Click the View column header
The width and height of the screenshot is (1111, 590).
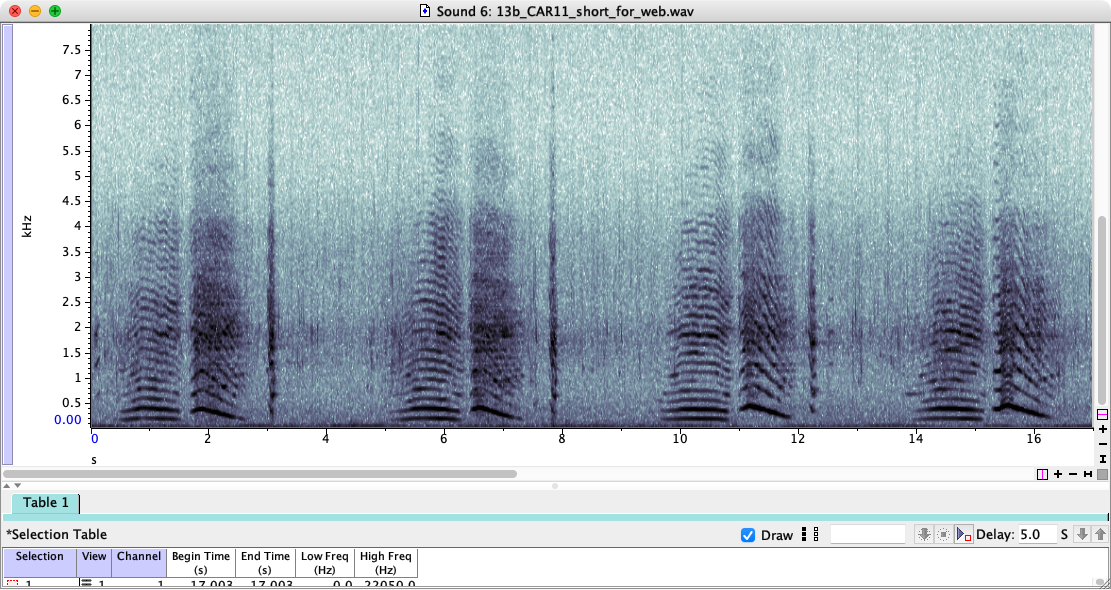click(x=94, y=562)
